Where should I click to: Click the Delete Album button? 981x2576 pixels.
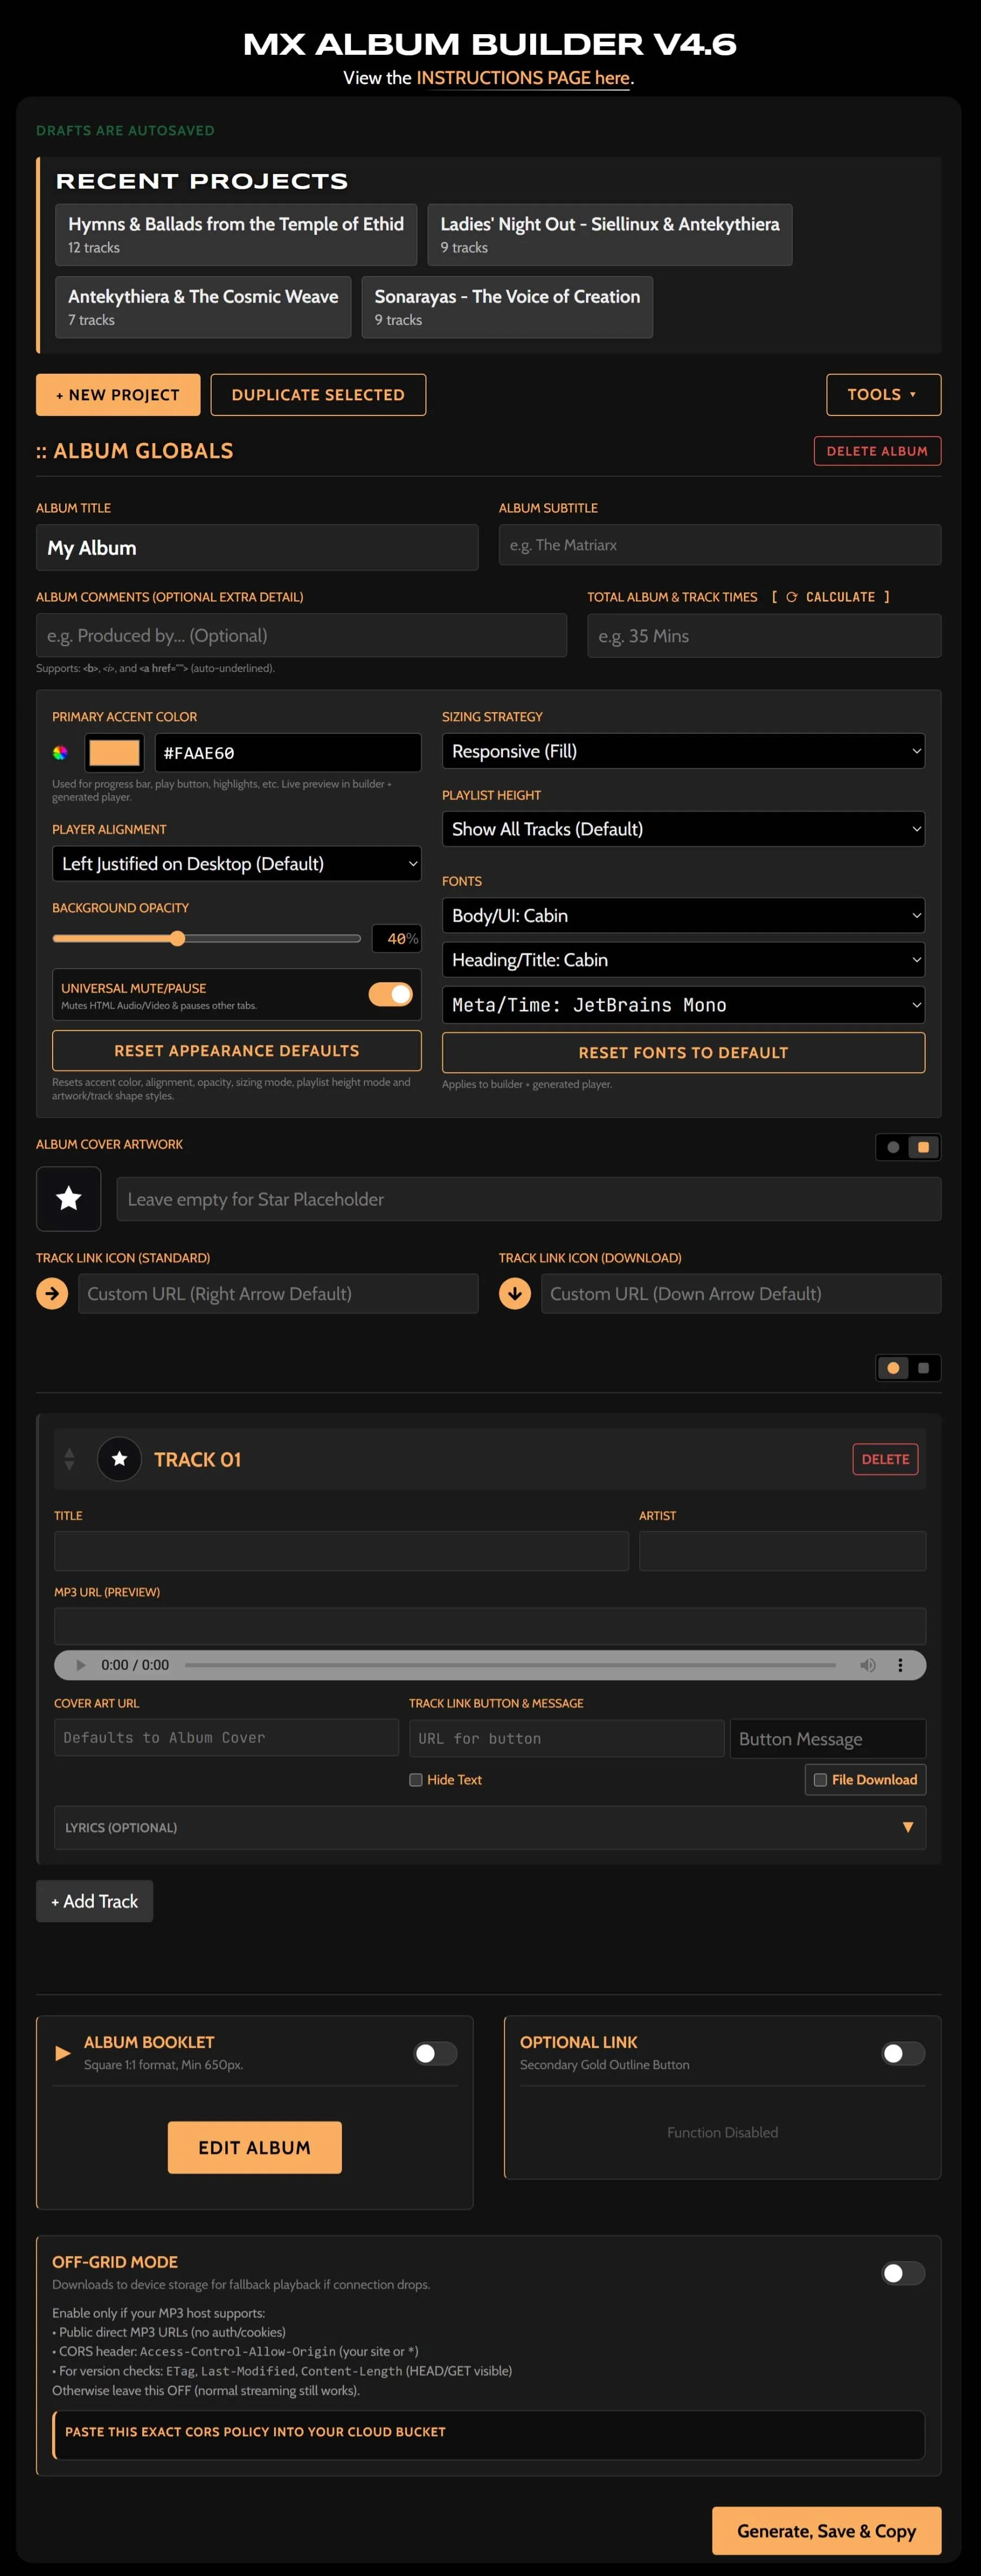coord(877,451)
